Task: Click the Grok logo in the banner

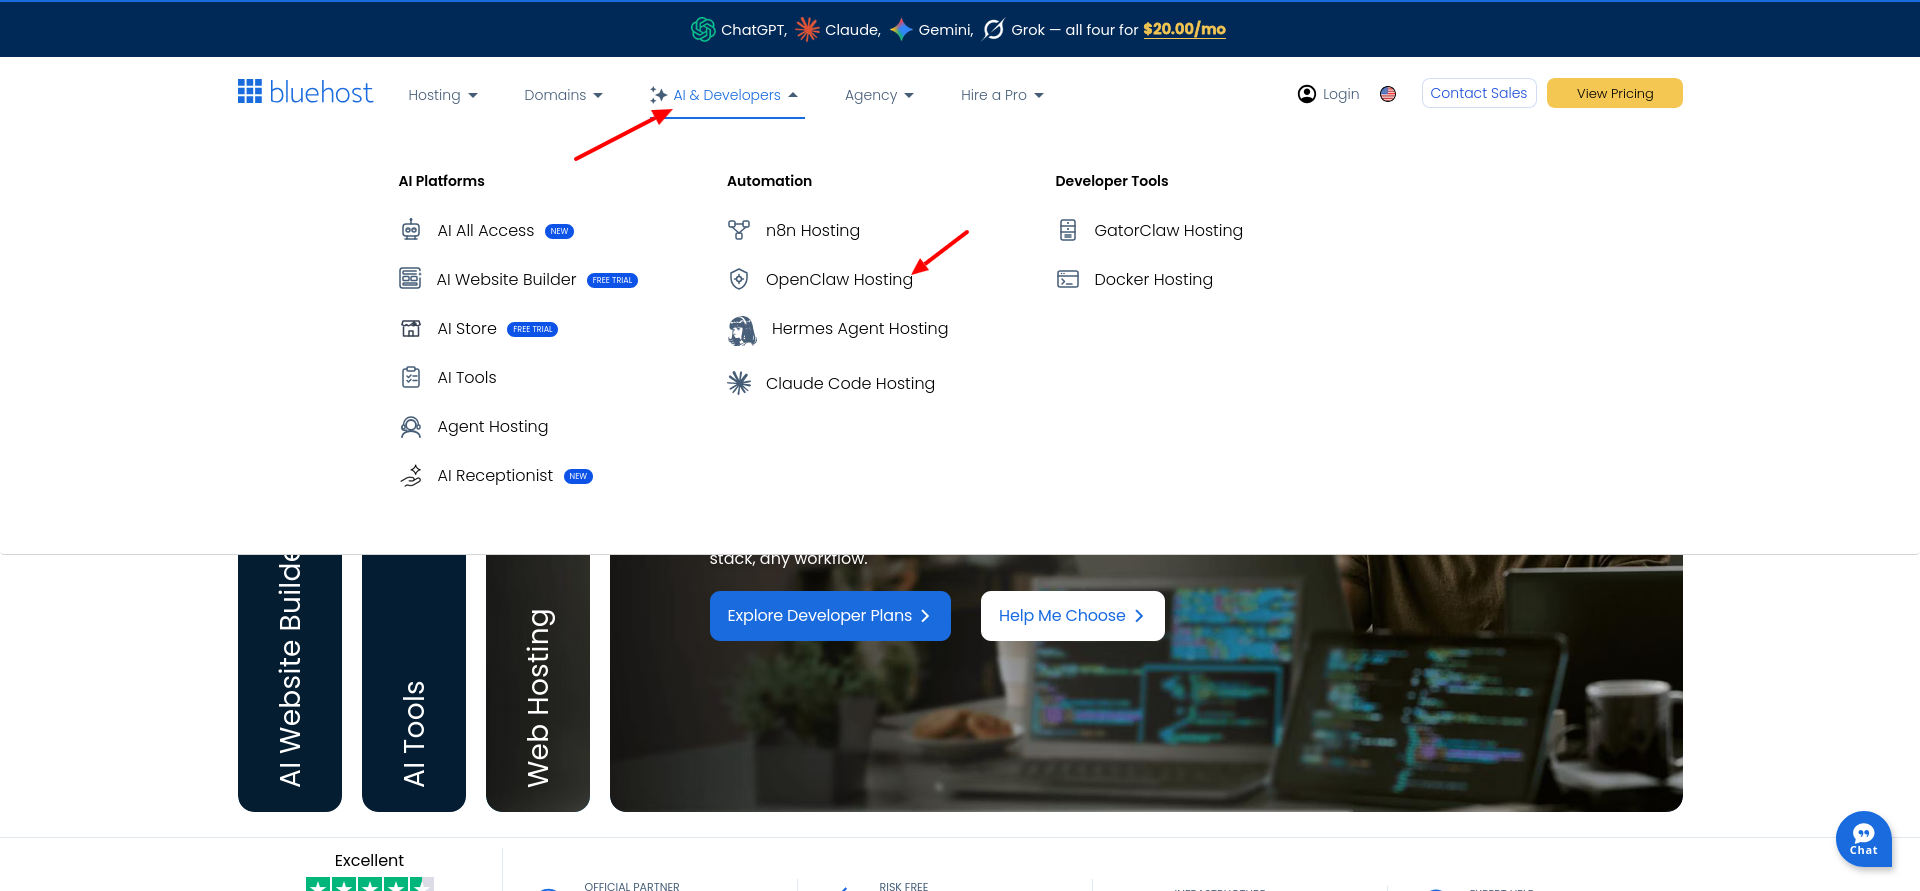Action: point(993,29)
